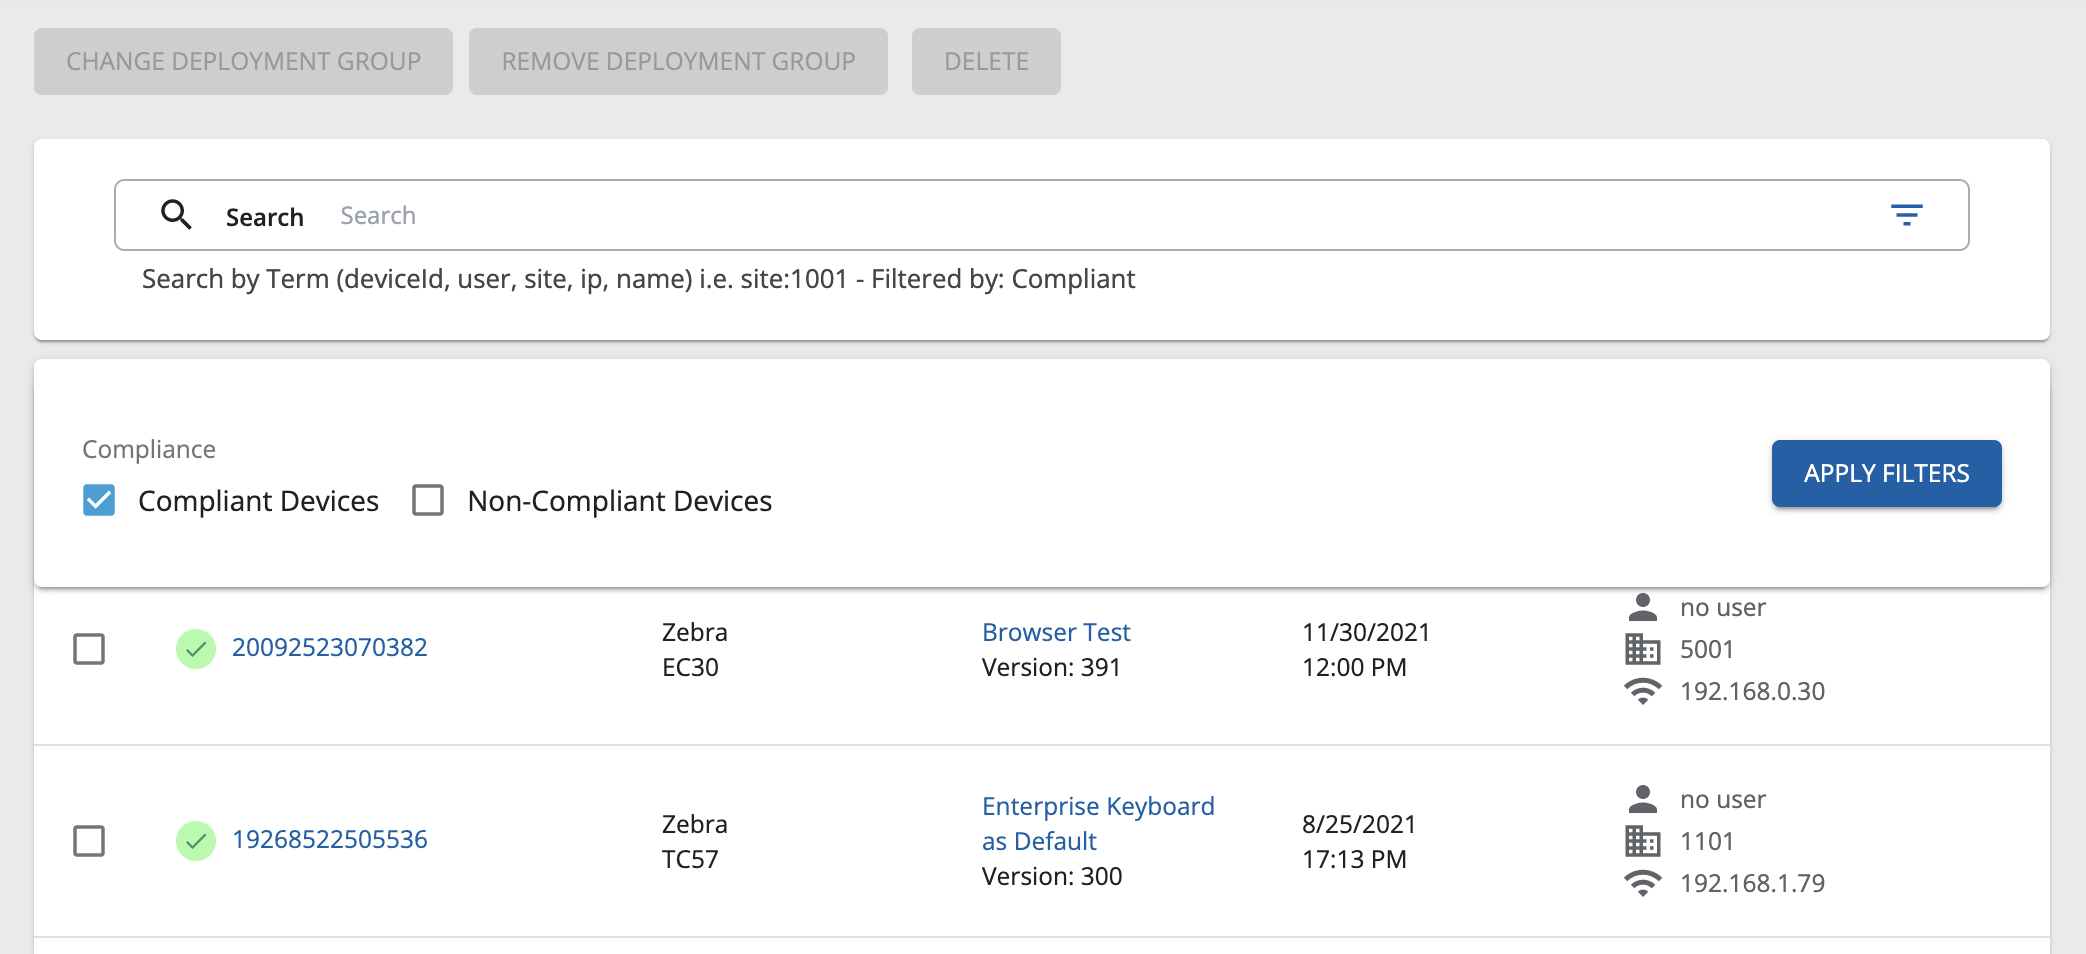Click Wi-Fi icon next to 192.168.0.30

[1642, 691]
